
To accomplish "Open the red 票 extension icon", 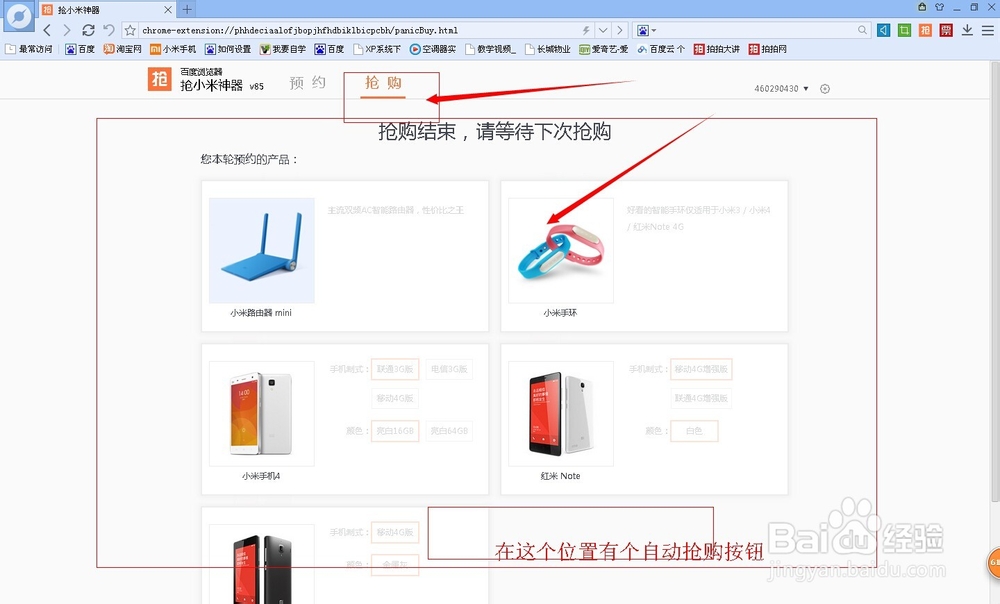I will pos(946,30).
